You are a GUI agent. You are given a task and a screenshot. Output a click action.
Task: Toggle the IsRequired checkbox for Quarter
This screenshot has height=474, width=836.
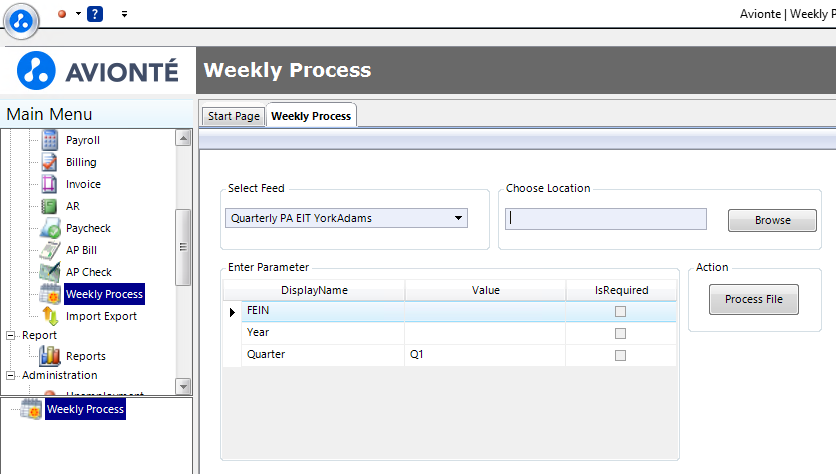point(620,355)
